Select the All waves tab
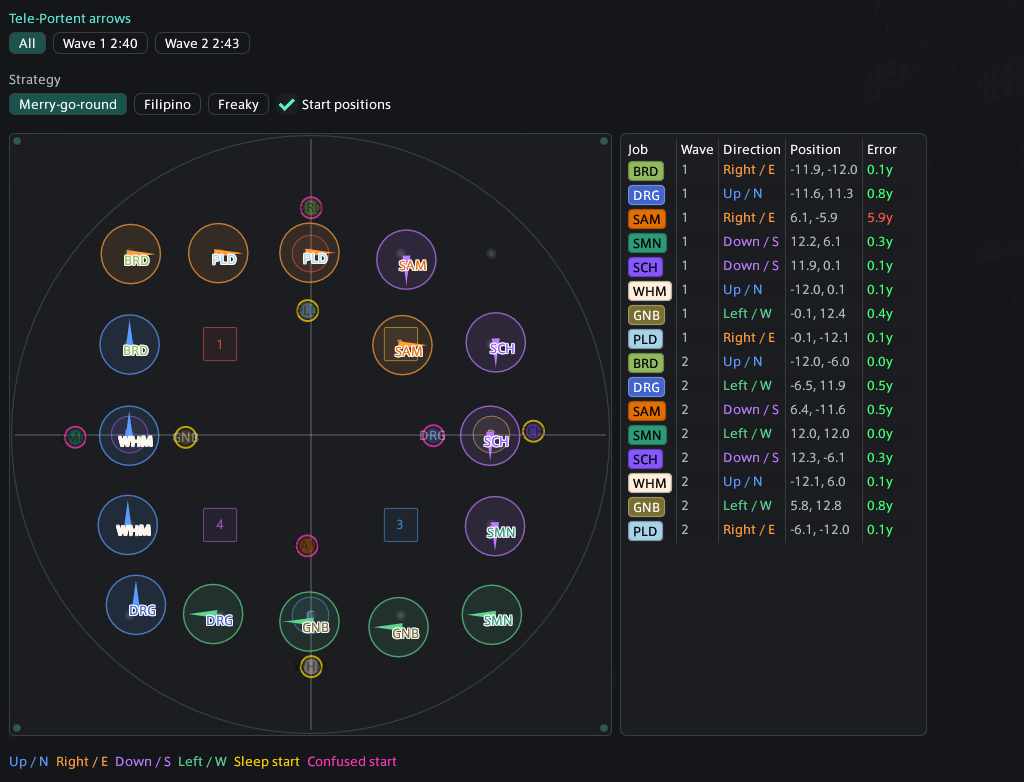 (27, 43)
